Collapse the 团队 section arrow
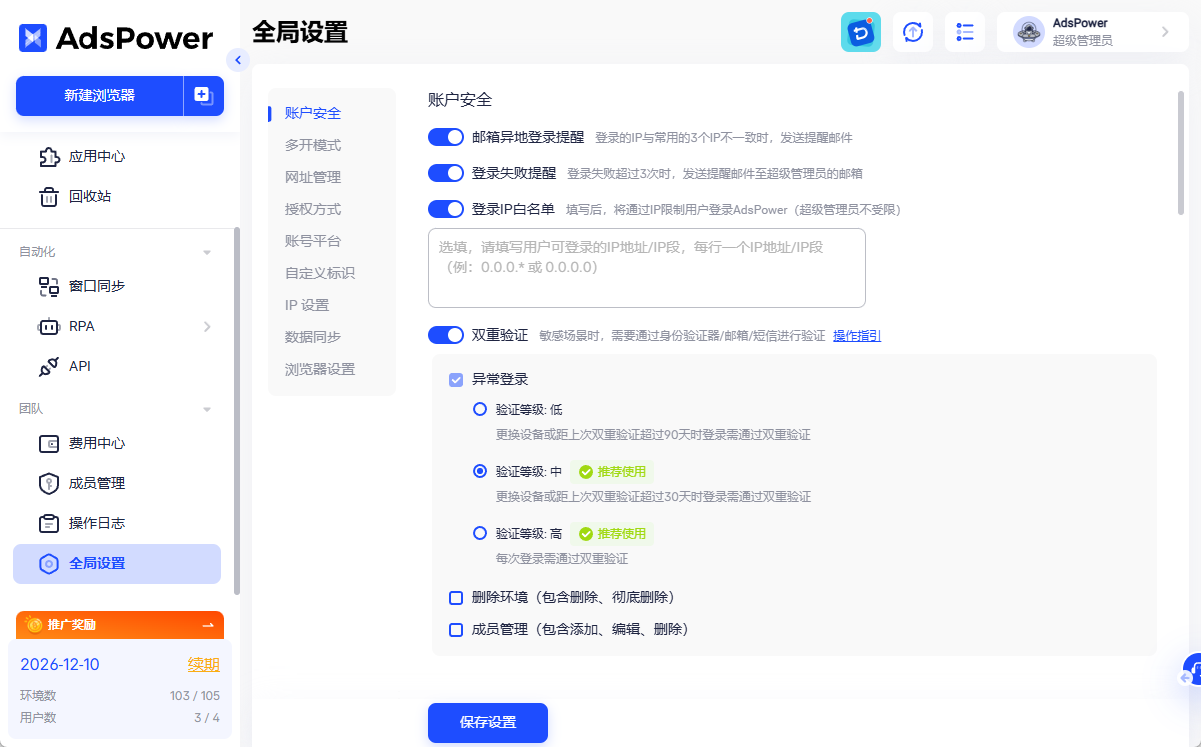 pos(207,409)
